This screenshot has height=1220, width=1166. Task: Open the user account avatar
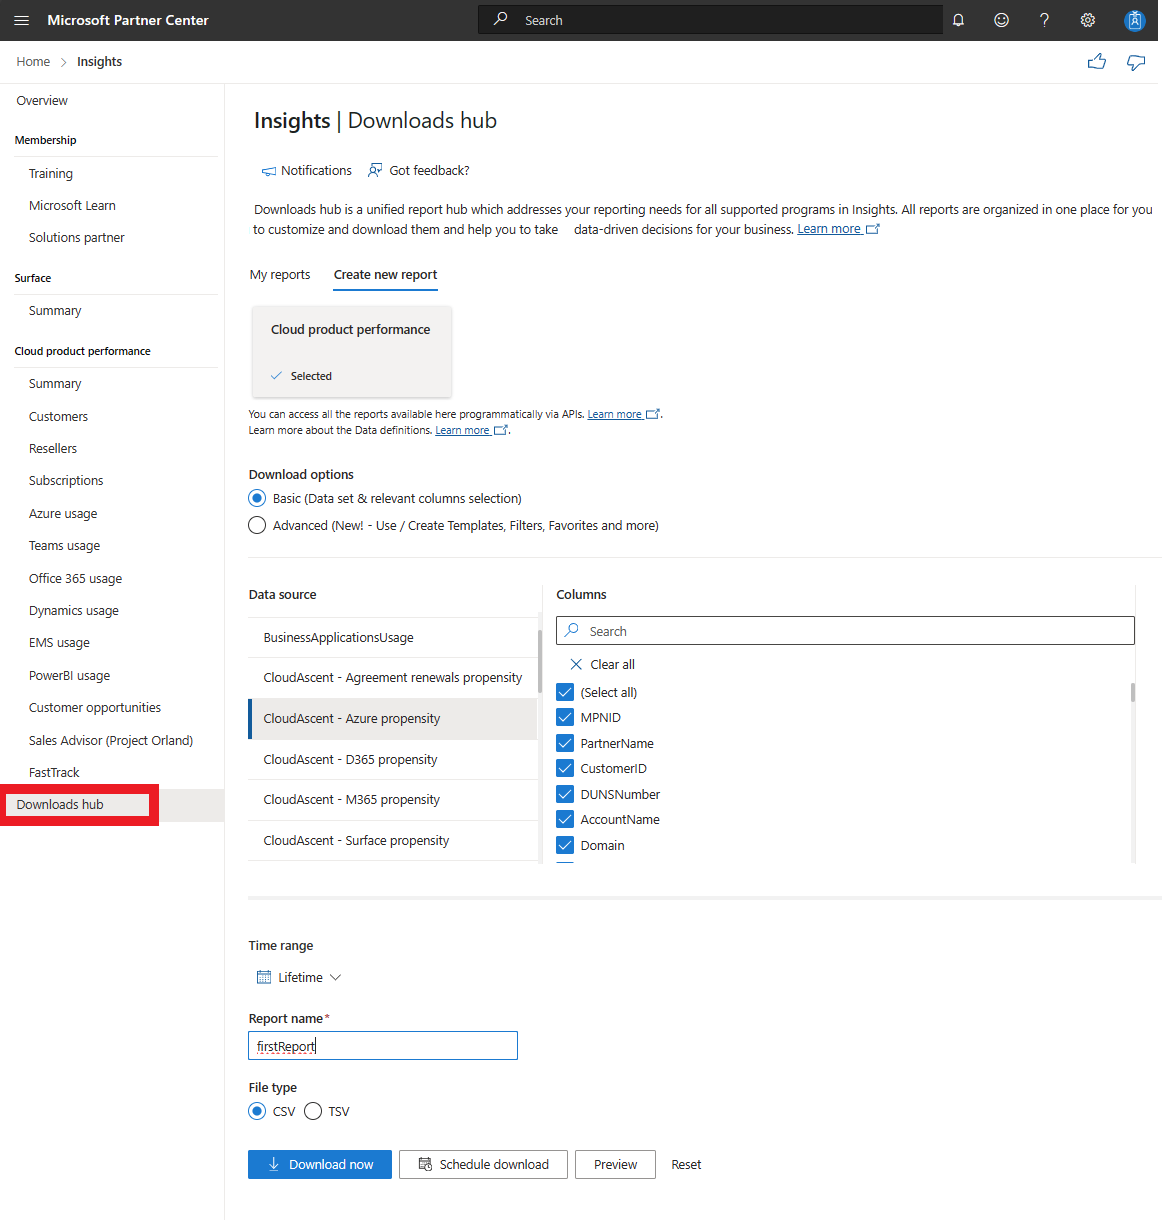pyautogui.click(x=1134, y=20)
